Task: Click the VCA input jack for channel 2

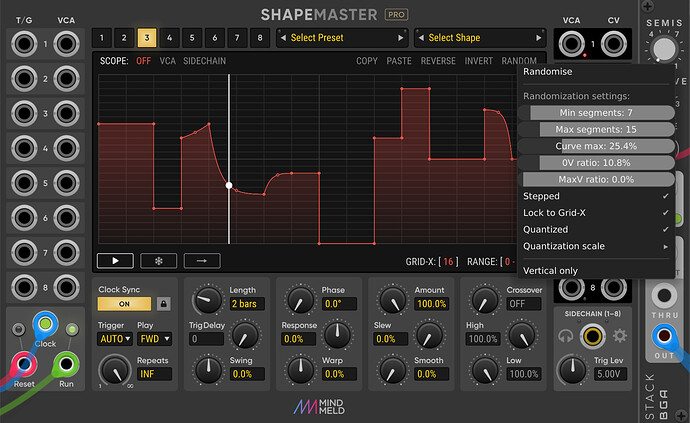Action: 66,79
